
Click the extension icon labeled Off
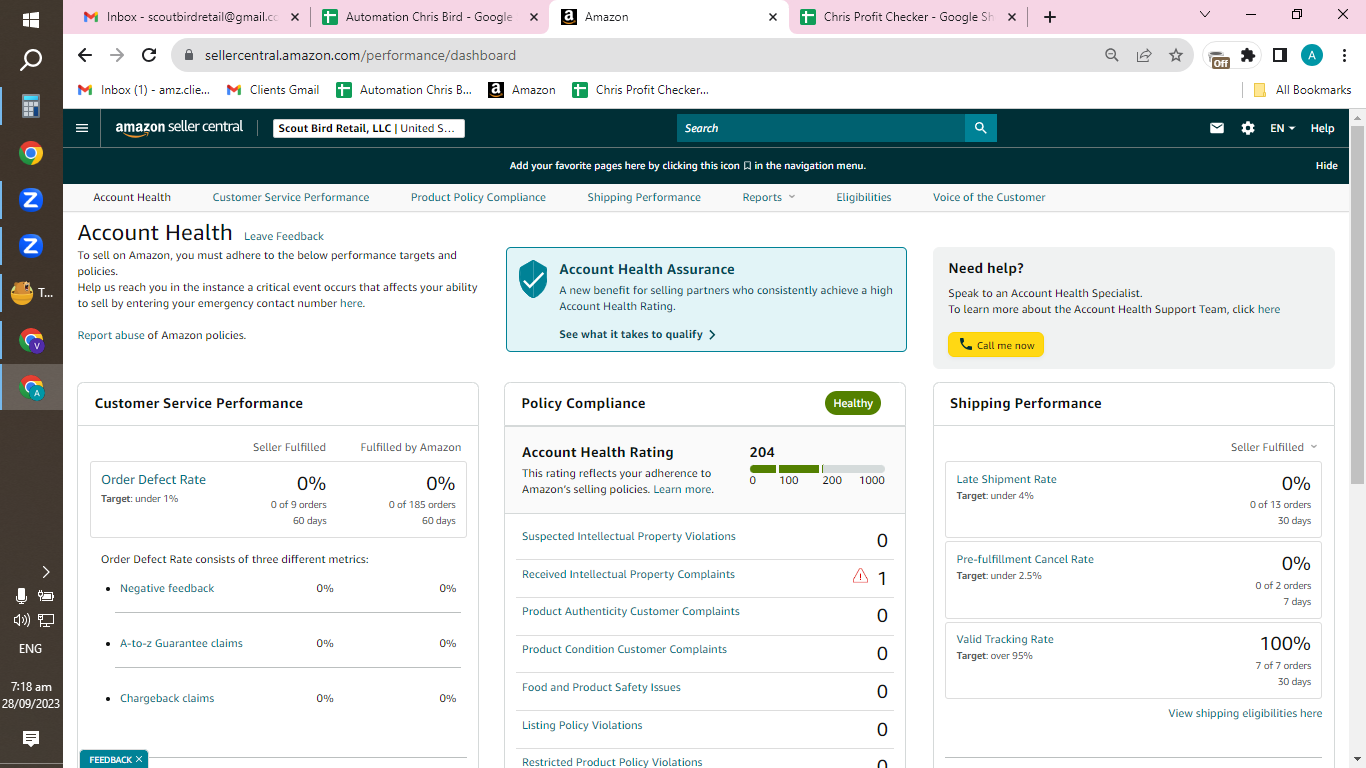click(x=1218, y=58)
